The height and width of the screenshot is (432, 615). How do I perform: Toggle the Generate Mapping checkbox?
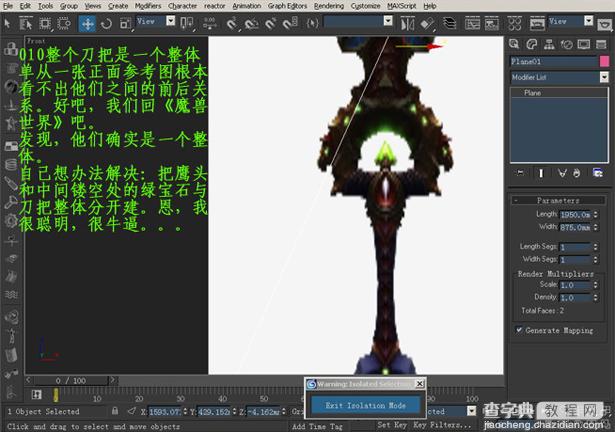[x=519, y=330]
